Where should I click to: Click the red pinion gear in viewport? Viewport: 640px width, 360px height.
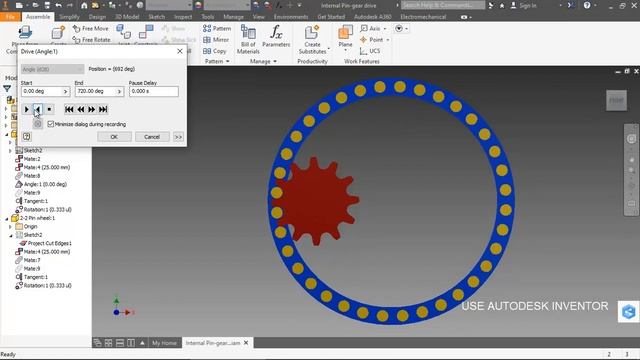click(x=316, y=201)
